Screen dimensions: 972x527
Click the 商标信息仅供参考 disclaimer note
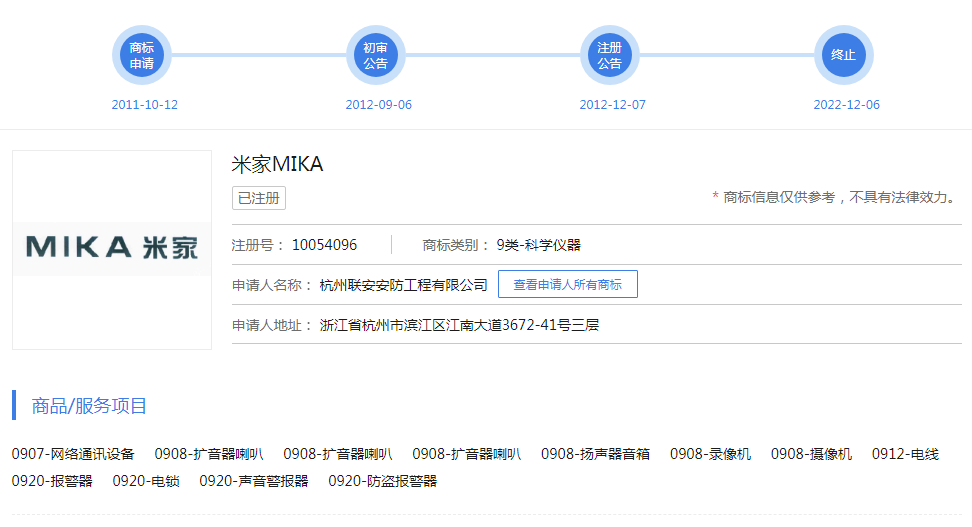click(x=834, y=197)
